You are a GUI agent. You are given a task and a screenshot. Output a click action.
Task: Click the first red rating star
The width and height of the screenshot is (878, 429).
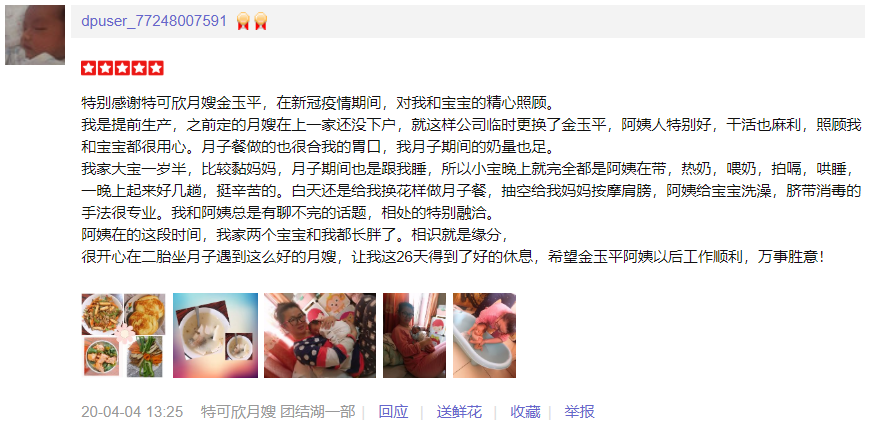pos(88,68)
